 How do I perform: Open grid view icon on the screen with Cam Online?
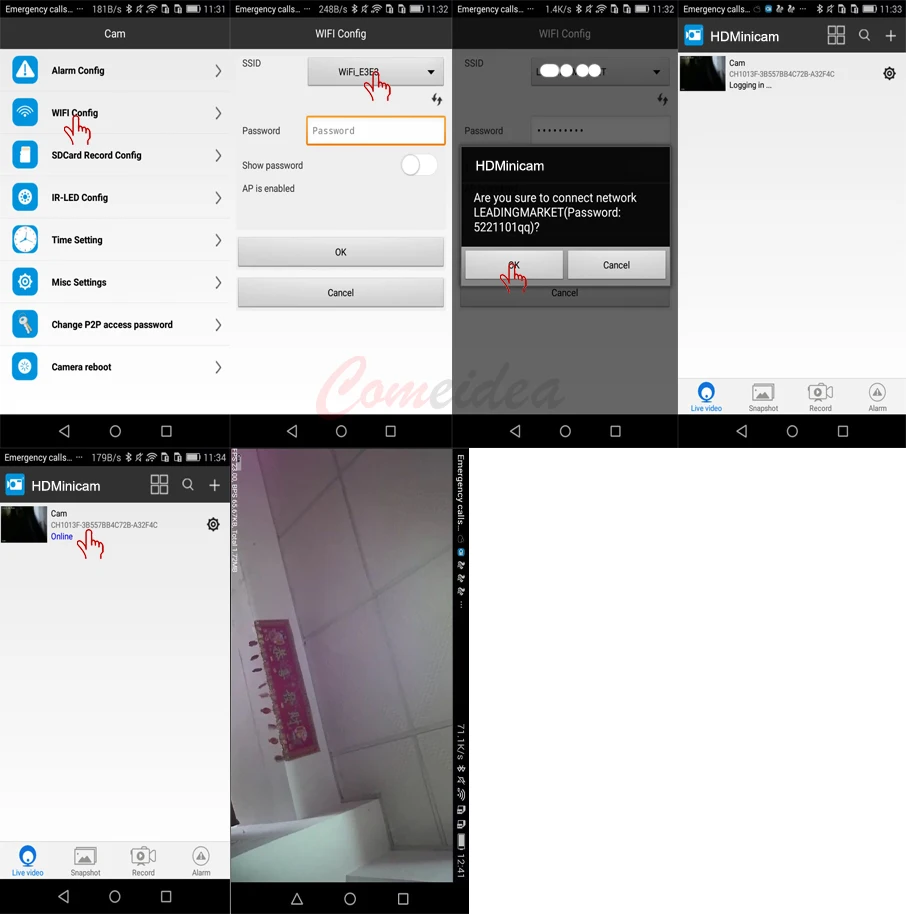(159, 484)
